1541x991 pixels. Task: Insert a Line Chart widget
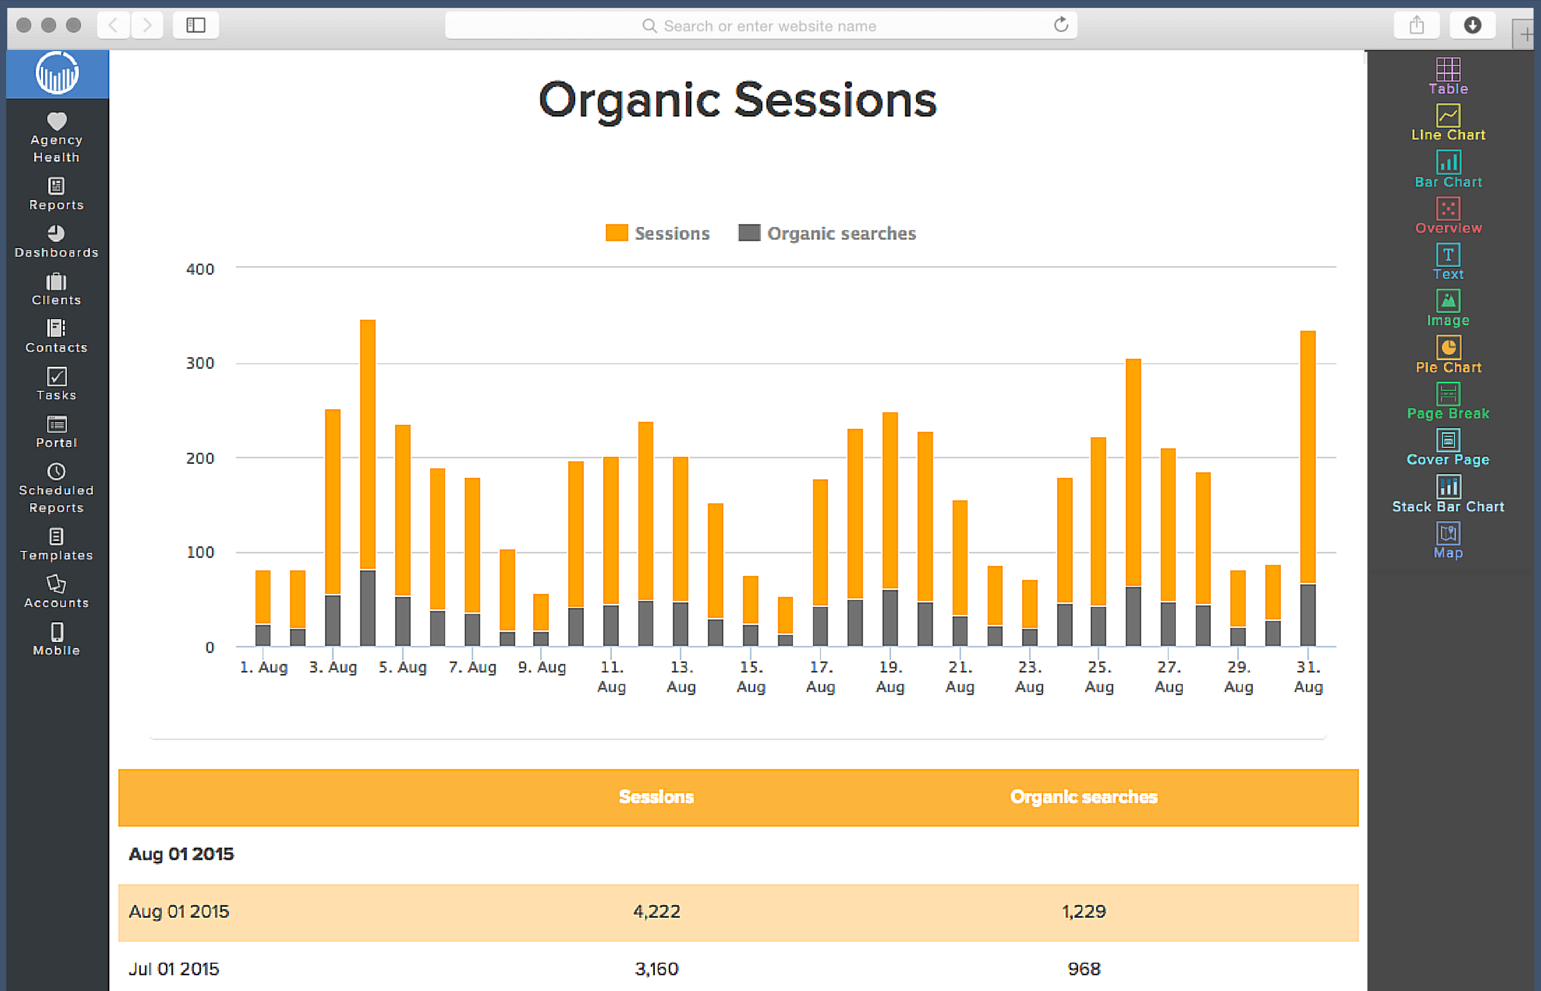(1448, 122)
